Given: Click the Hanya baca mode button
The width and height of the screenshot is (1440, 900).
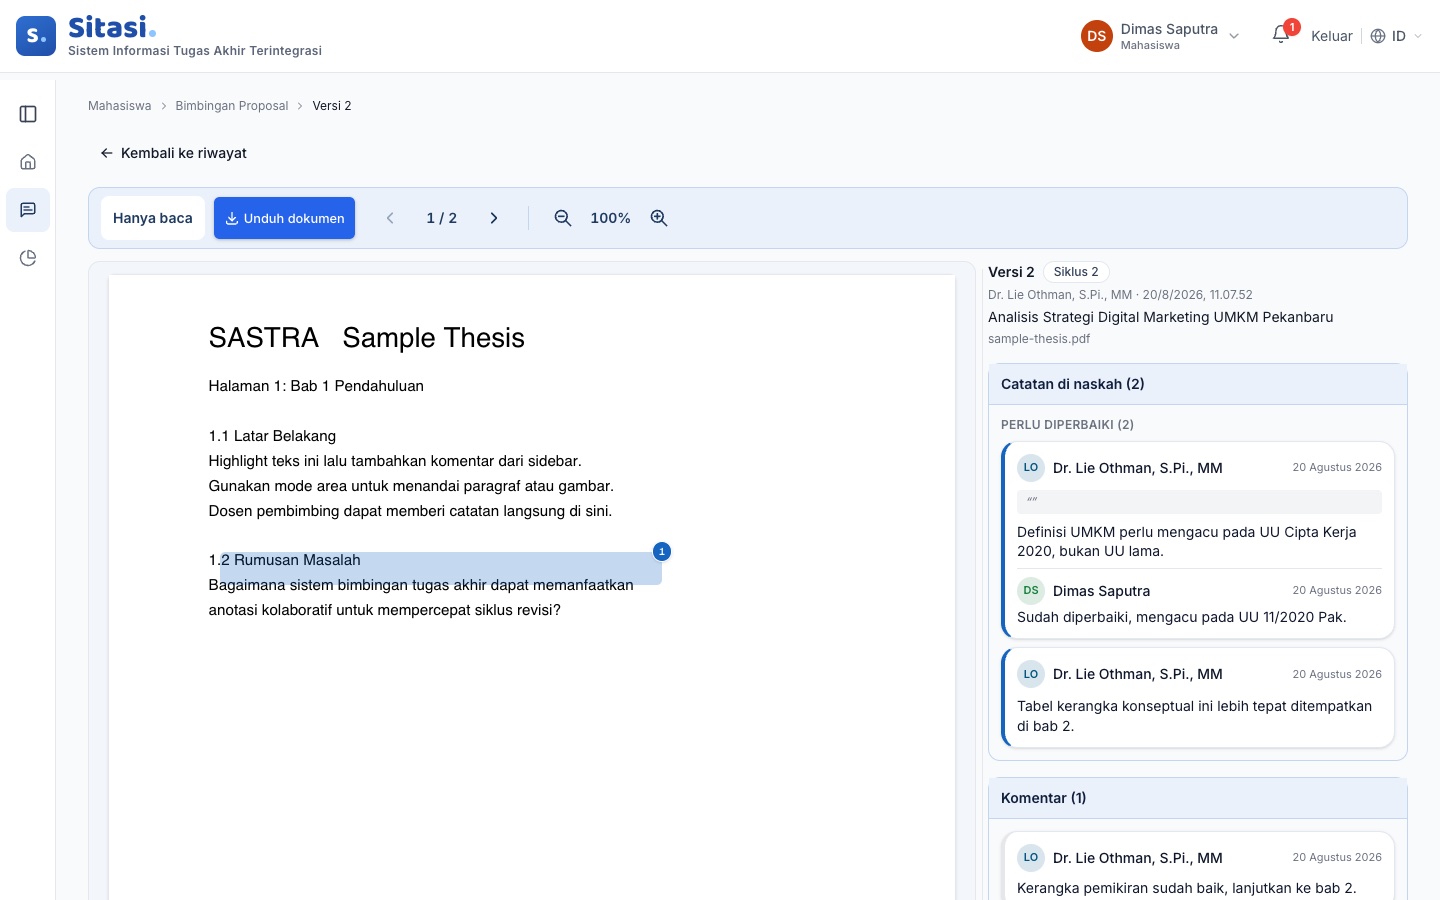Looking at the screenshot, I should pos(153,218).
